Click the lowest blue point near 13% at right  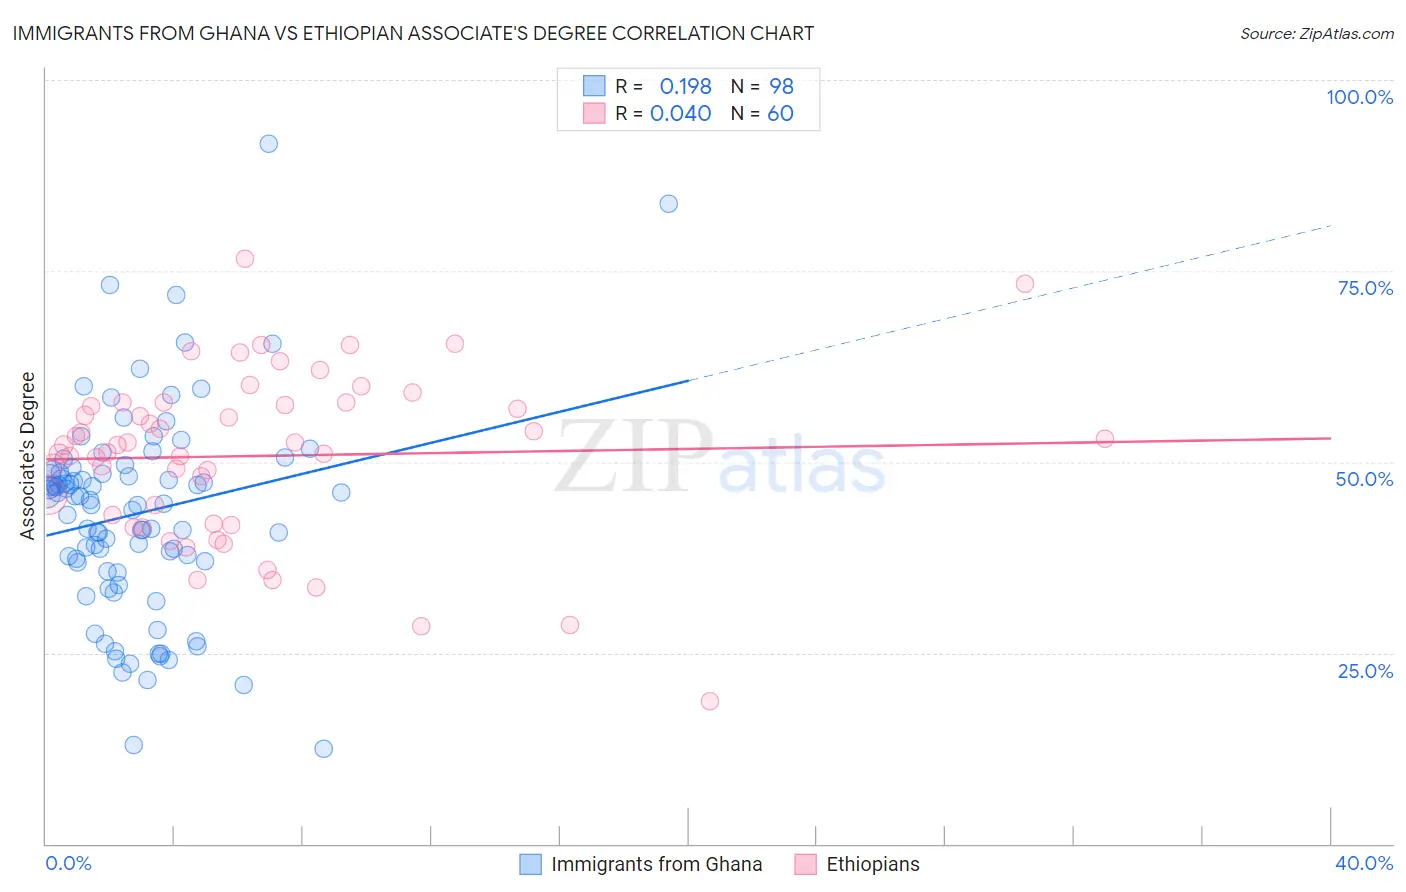323,749
